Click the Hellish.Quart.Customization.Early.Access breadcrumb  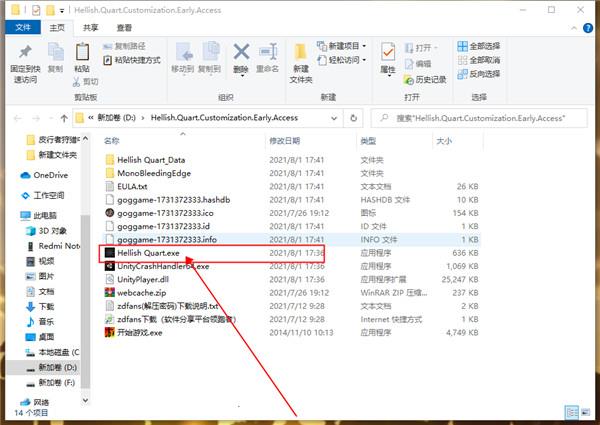[224, 118]
